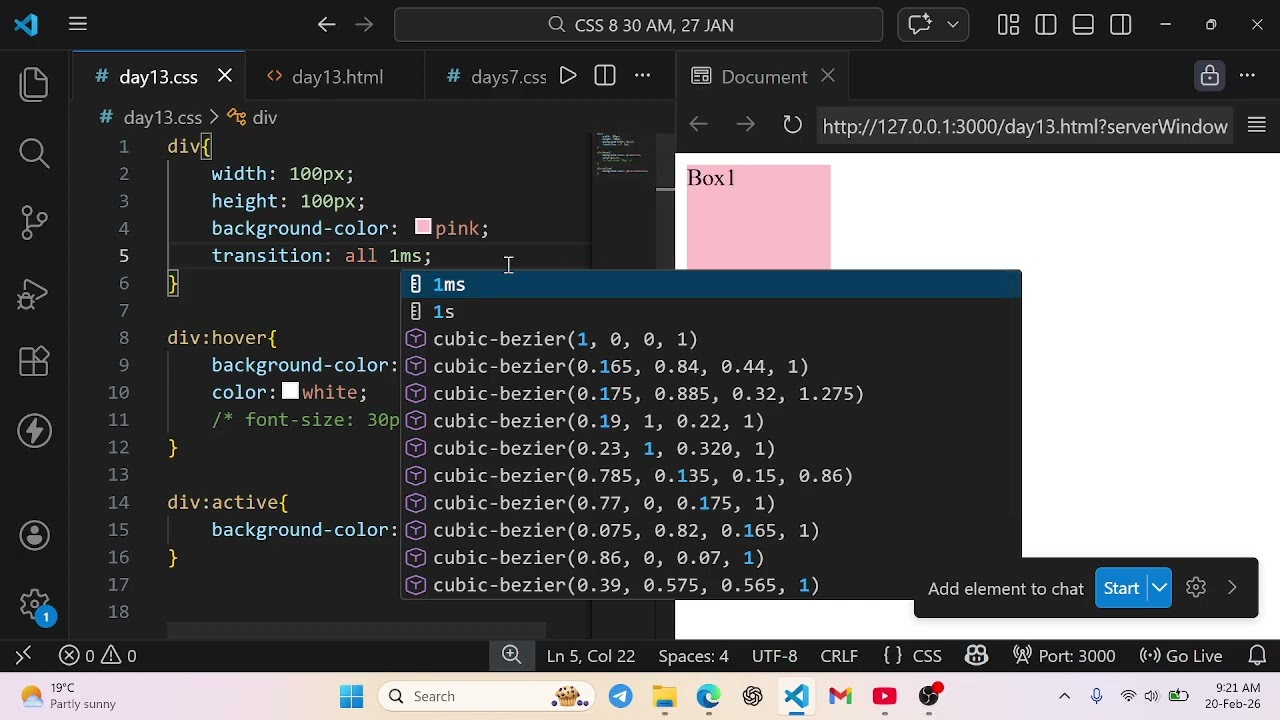This screenshot has width=1280, height=720.
Task: Expand the Start button dropdown arrow
Action: click(1159, 589)
